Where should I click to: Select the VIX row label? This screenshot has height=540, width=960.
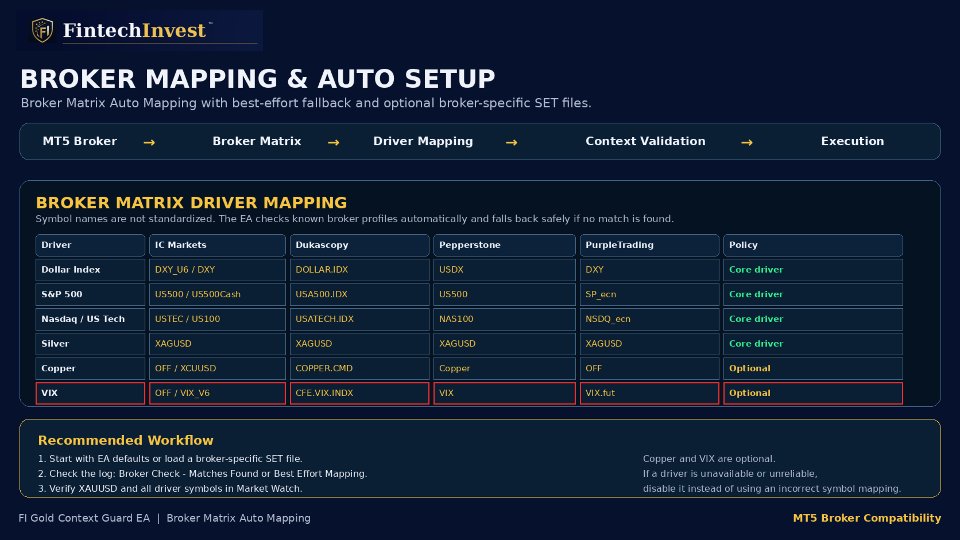pyautogui.click(x=90, y=393)
